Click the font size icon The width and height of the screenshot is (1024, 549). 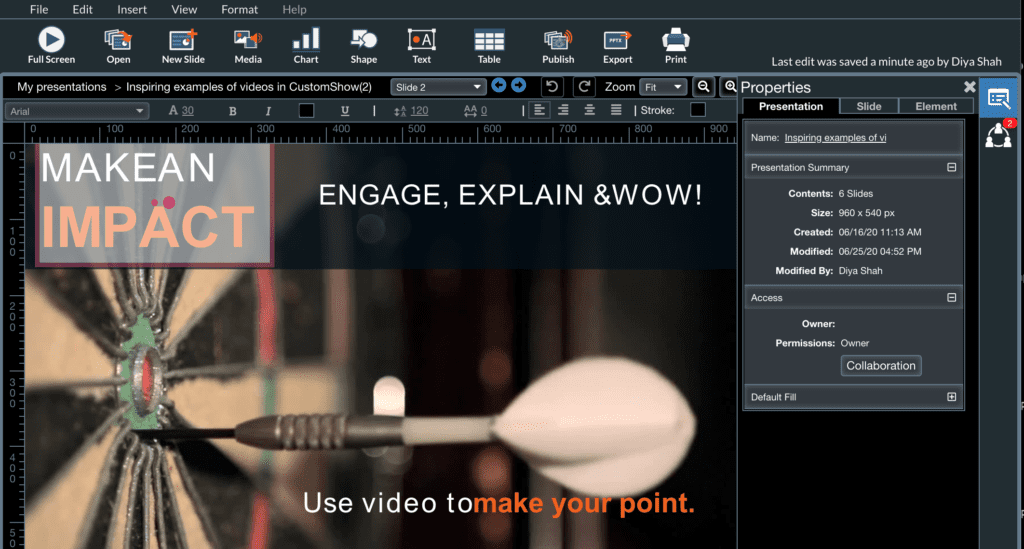coord(172,110)
